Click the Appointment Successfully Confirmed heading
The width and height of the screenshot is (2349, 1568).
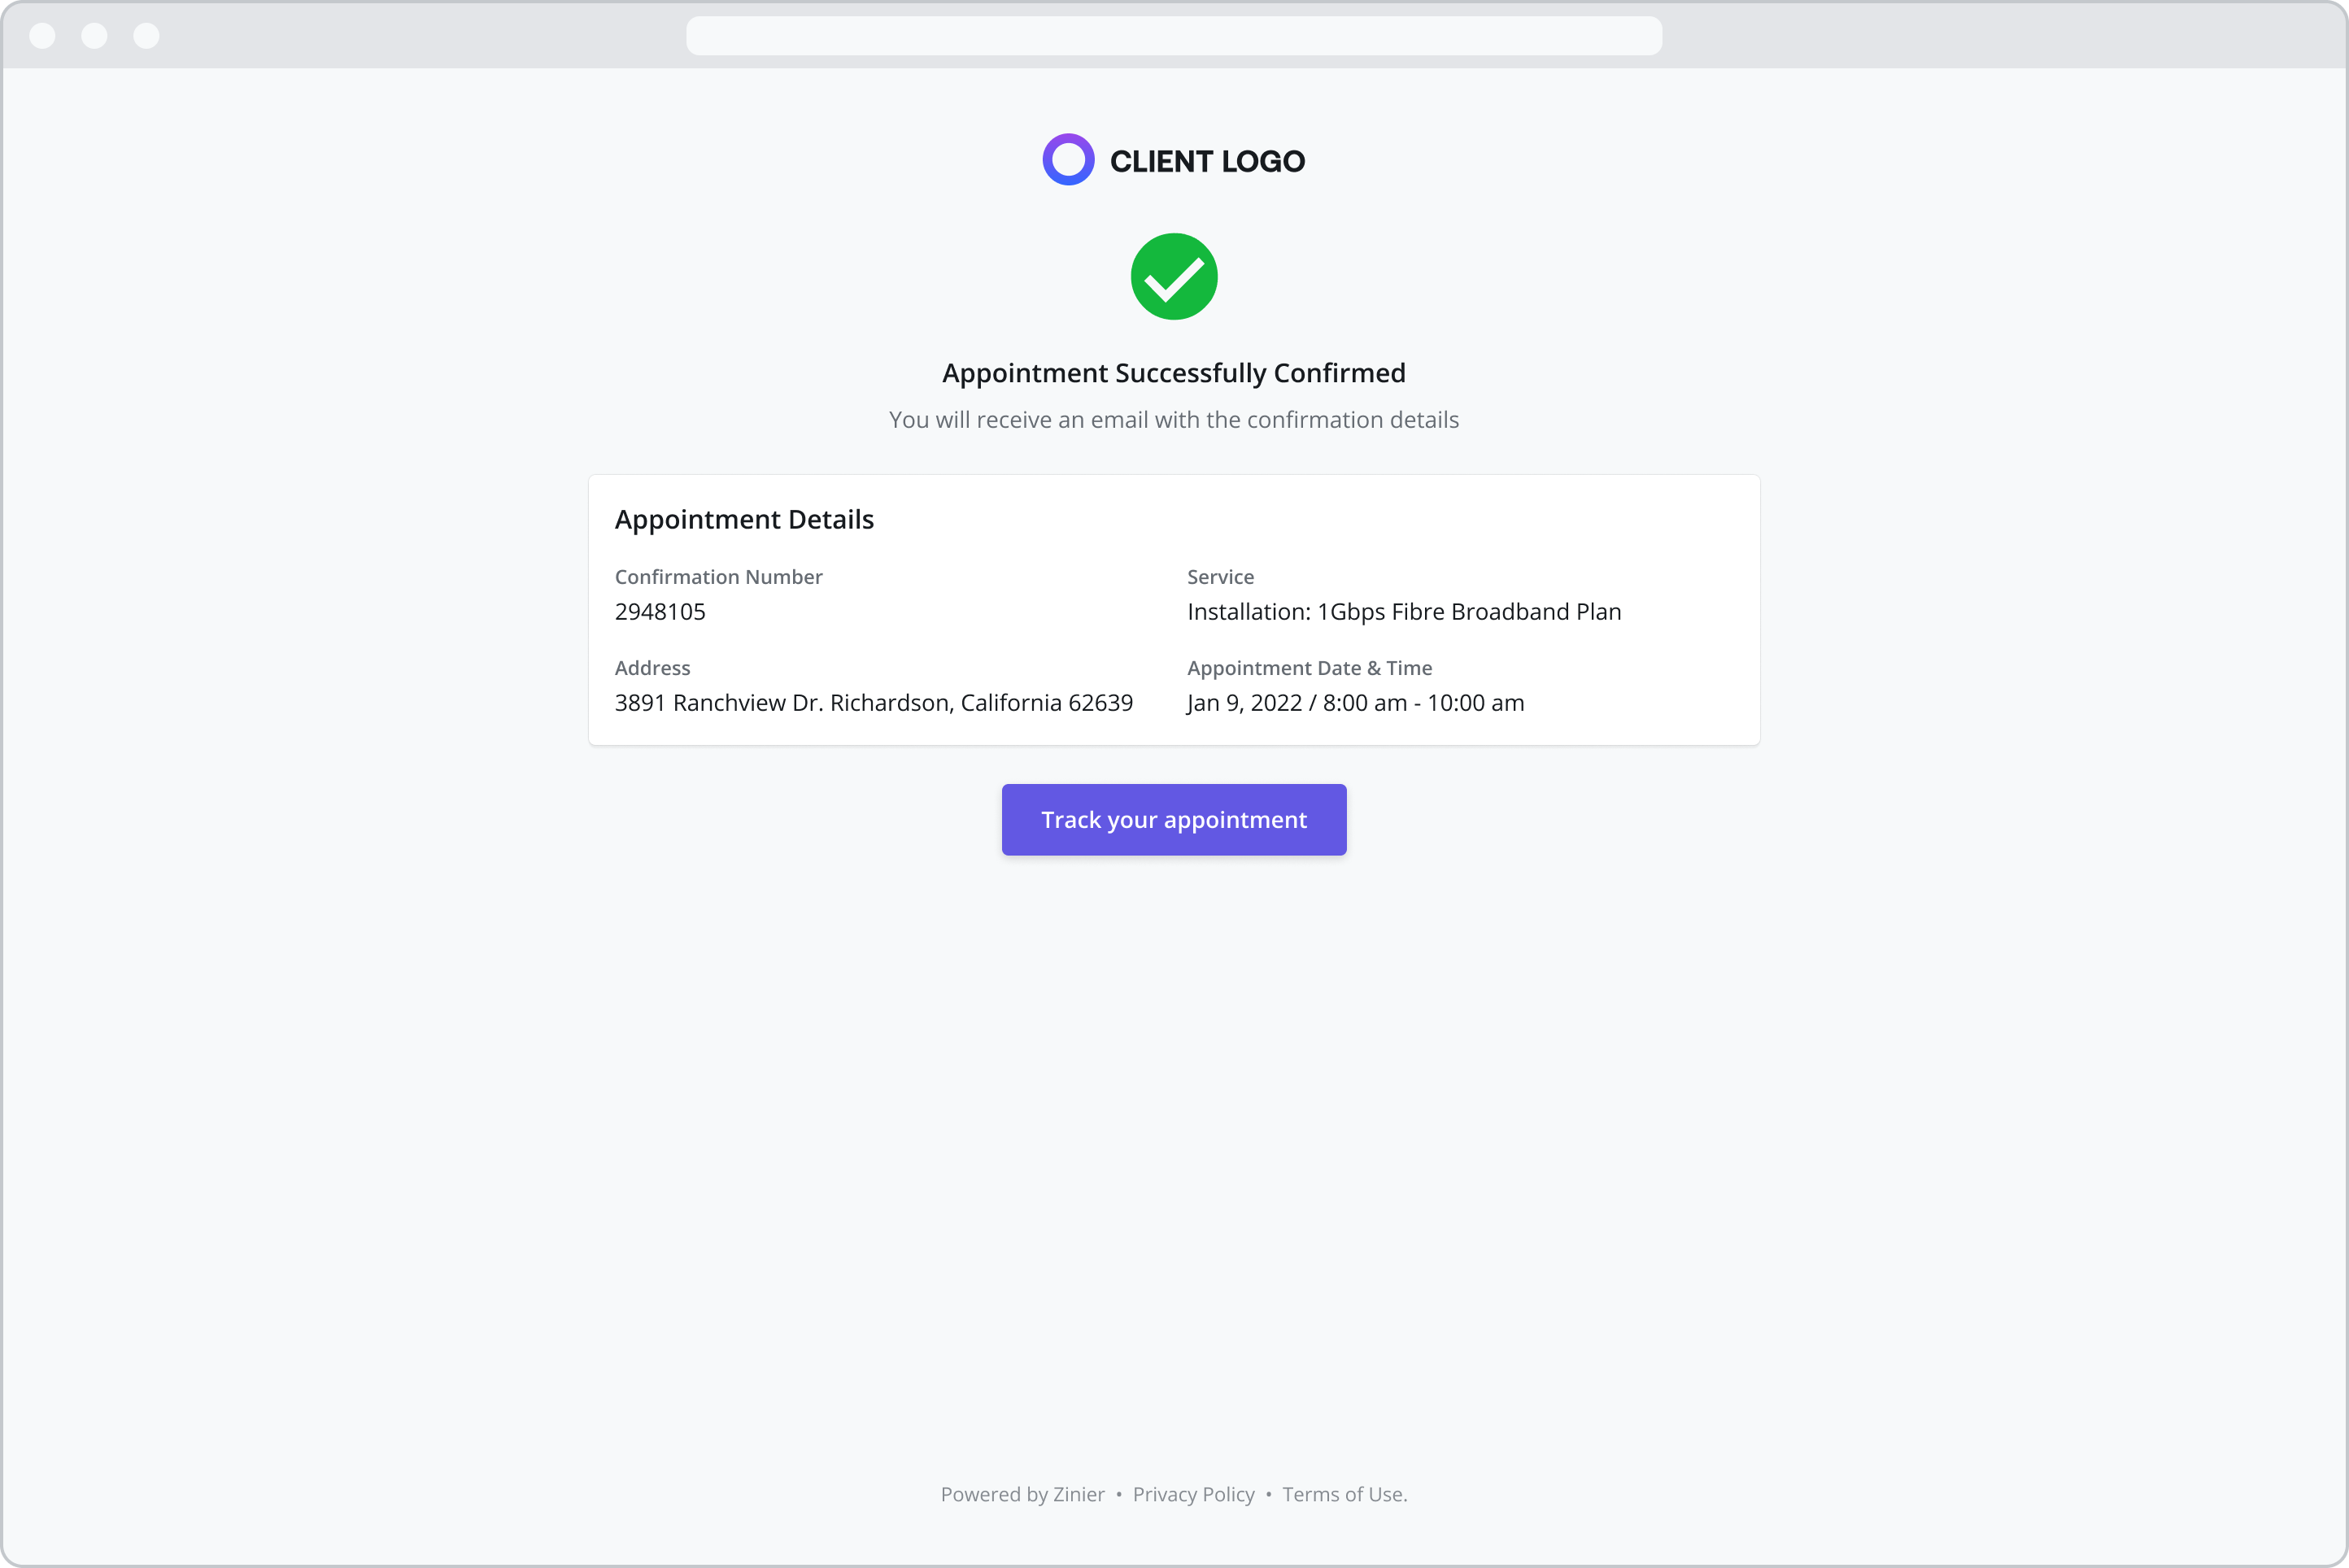pos(1173,372)
